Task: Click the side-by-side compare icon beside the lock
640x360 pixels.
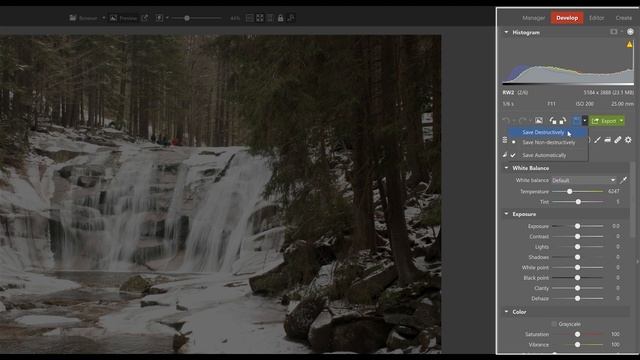Action: point(270,18)
